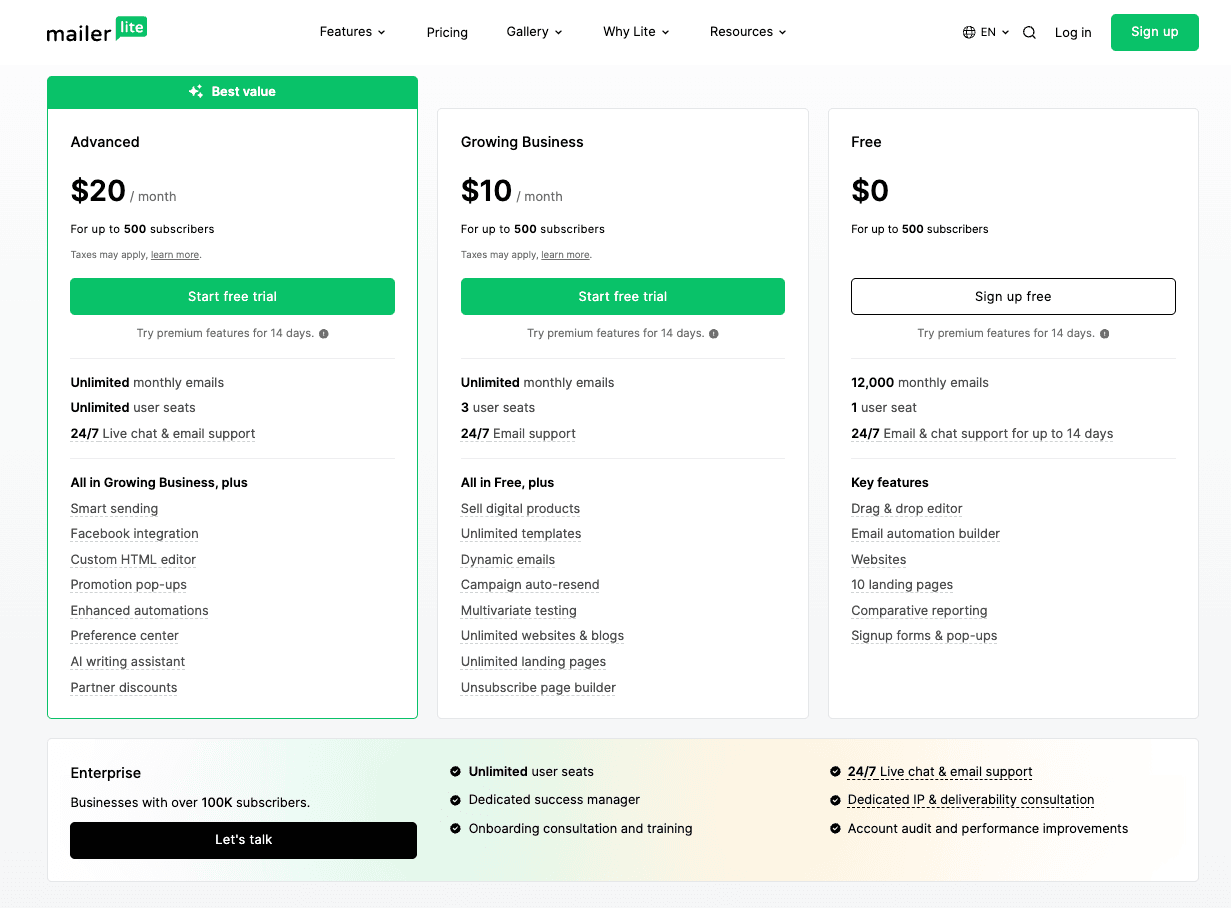This screenshot has height=908, width=1231.
Task: Expand the Features dropdown
Action: click(x=352, y=31)
